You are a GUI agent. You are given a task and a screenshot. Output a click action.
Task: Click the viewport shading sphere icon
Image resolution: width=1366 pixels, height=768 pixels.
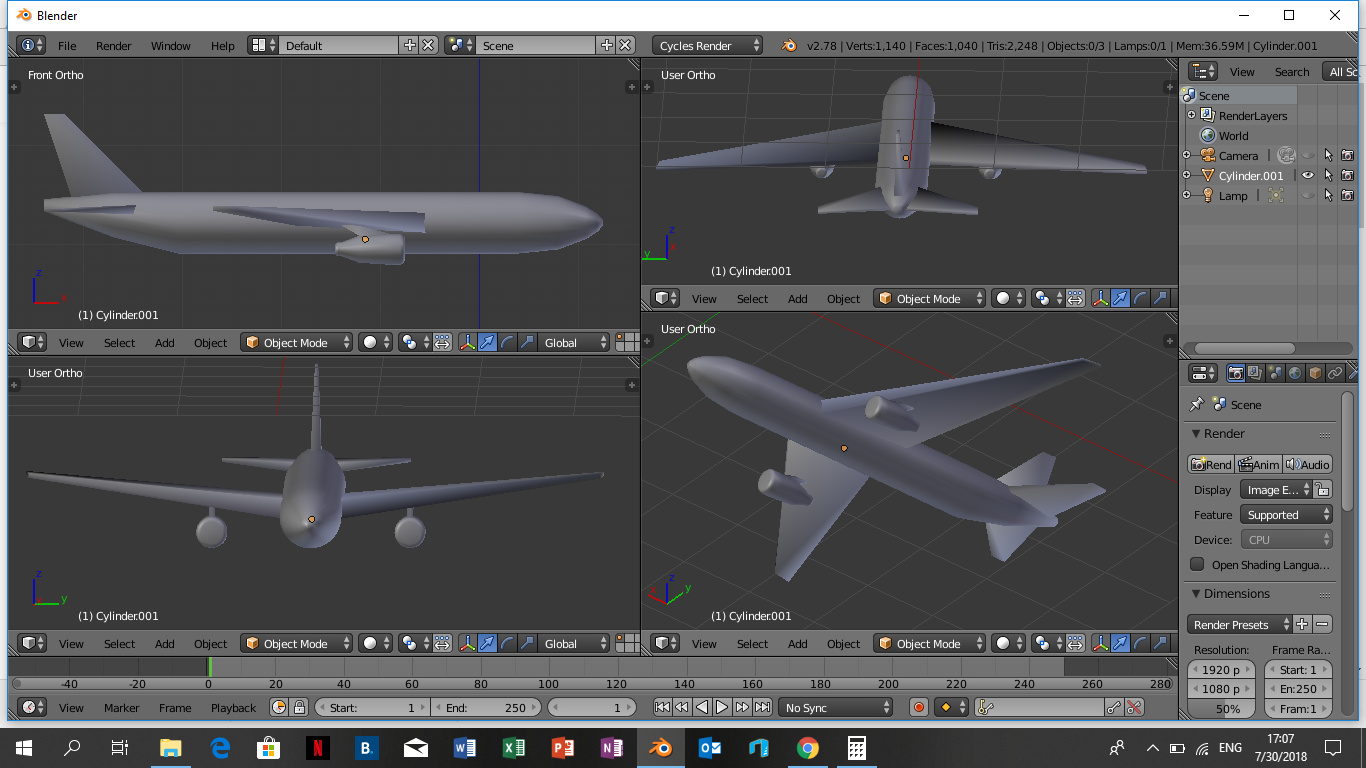[x=372, y=342]
